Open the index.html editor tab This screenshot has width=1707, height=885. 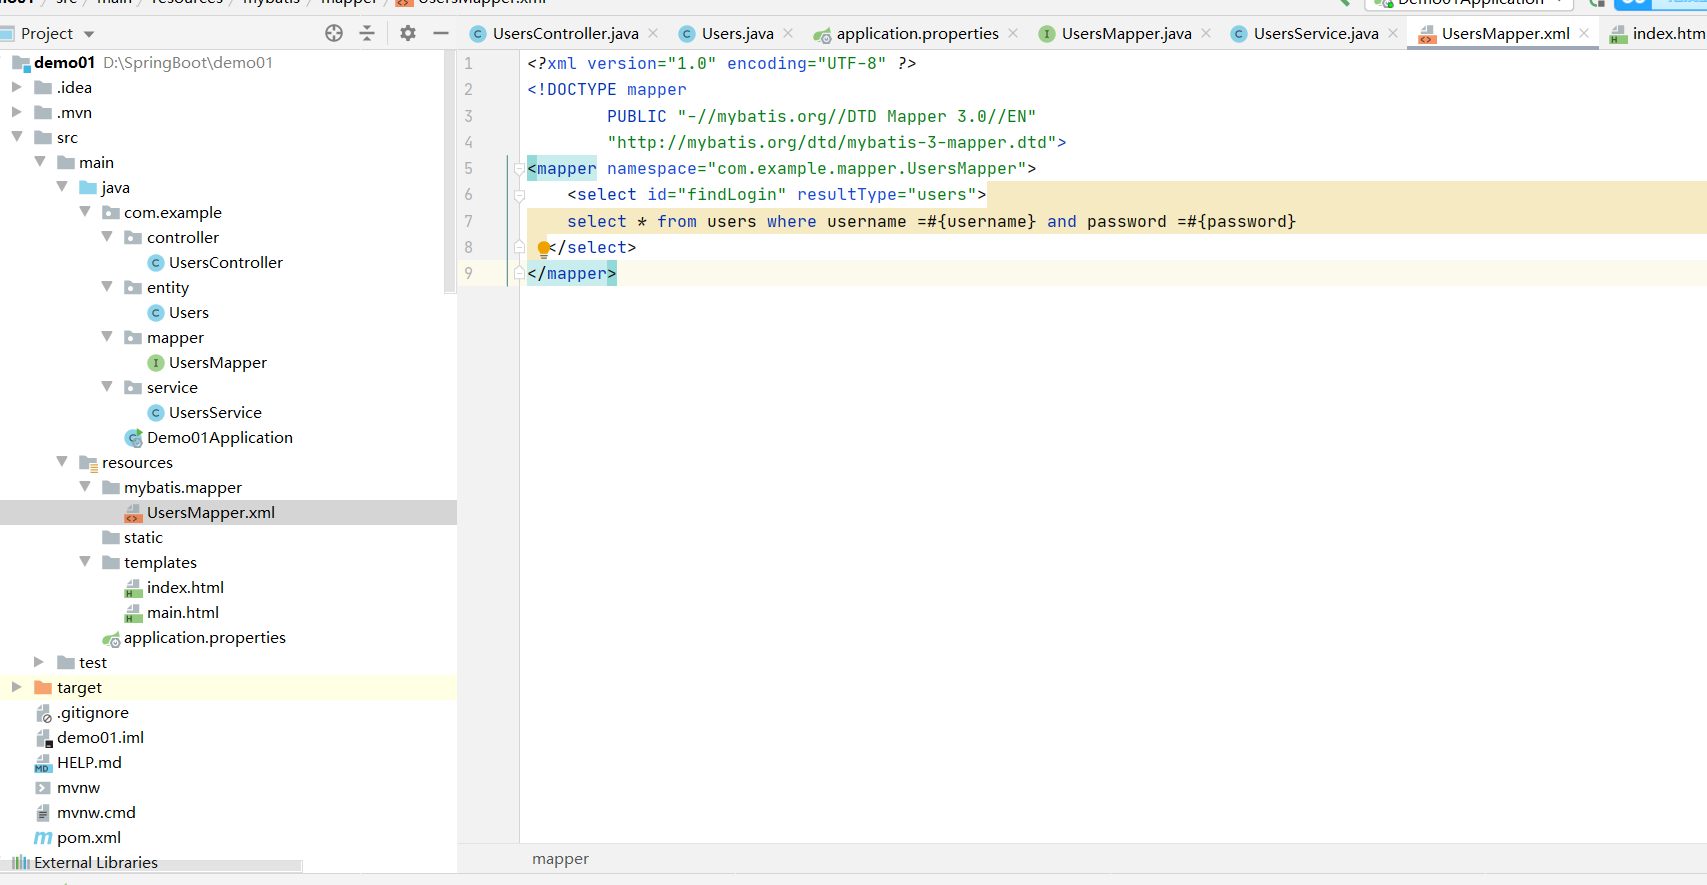coord(1657,33)
